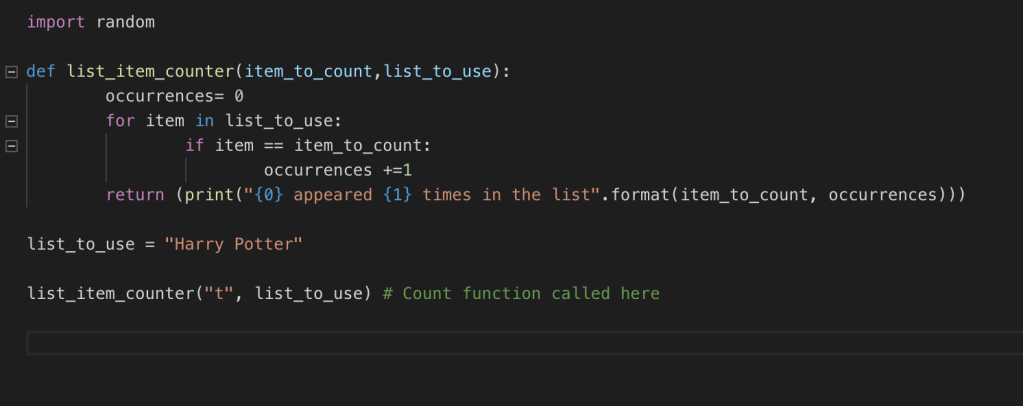Viewport: 1023px width, 406px height.
Task: Click the 'for' keyword in the loop
Action: (120, 121)
